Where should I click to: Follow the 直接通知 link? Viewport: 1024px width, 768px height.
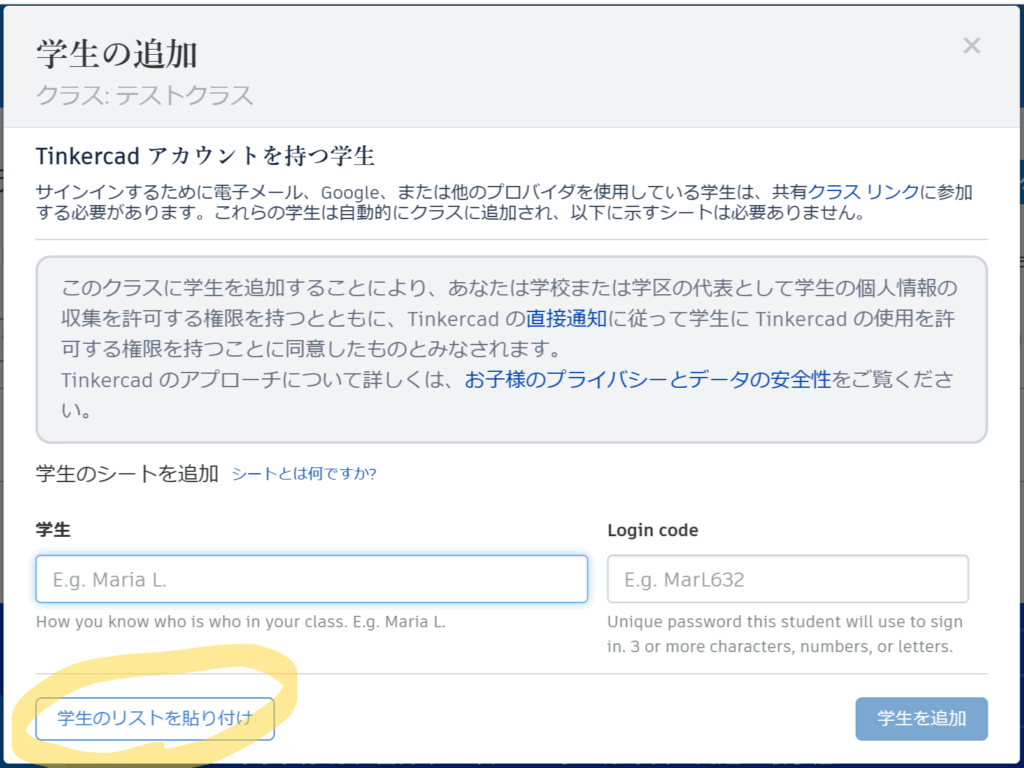pos(566,319)
